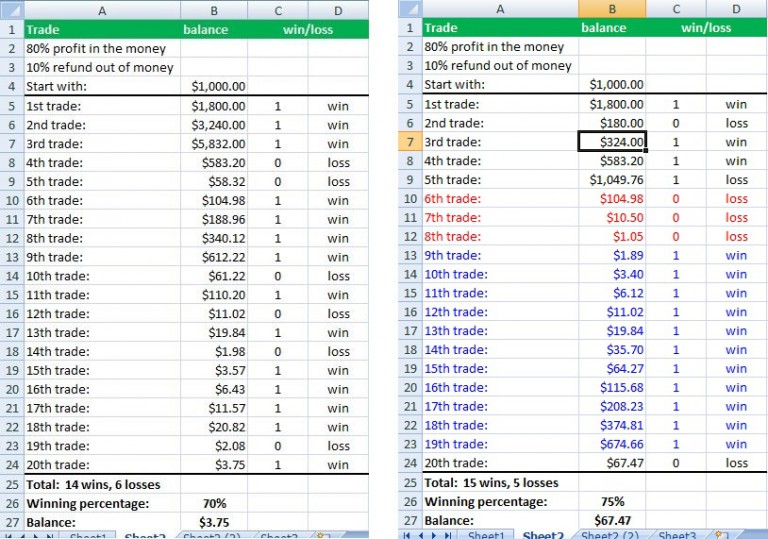Screen dimensions: 768x539
Task: Select column D header in right spreadsheet
Action: click(x=736, y=9)
